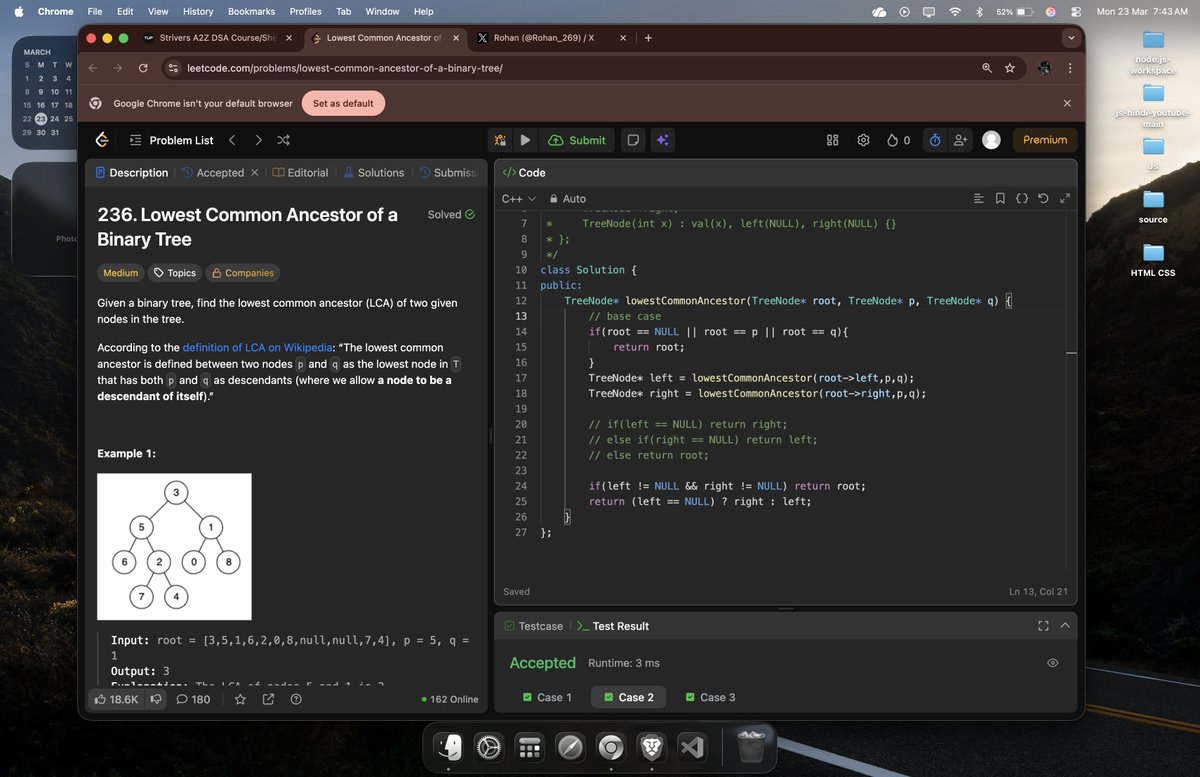Show the Companies tag list
This screenshot has height=777, width=1200.
click(x=243, y=273)
